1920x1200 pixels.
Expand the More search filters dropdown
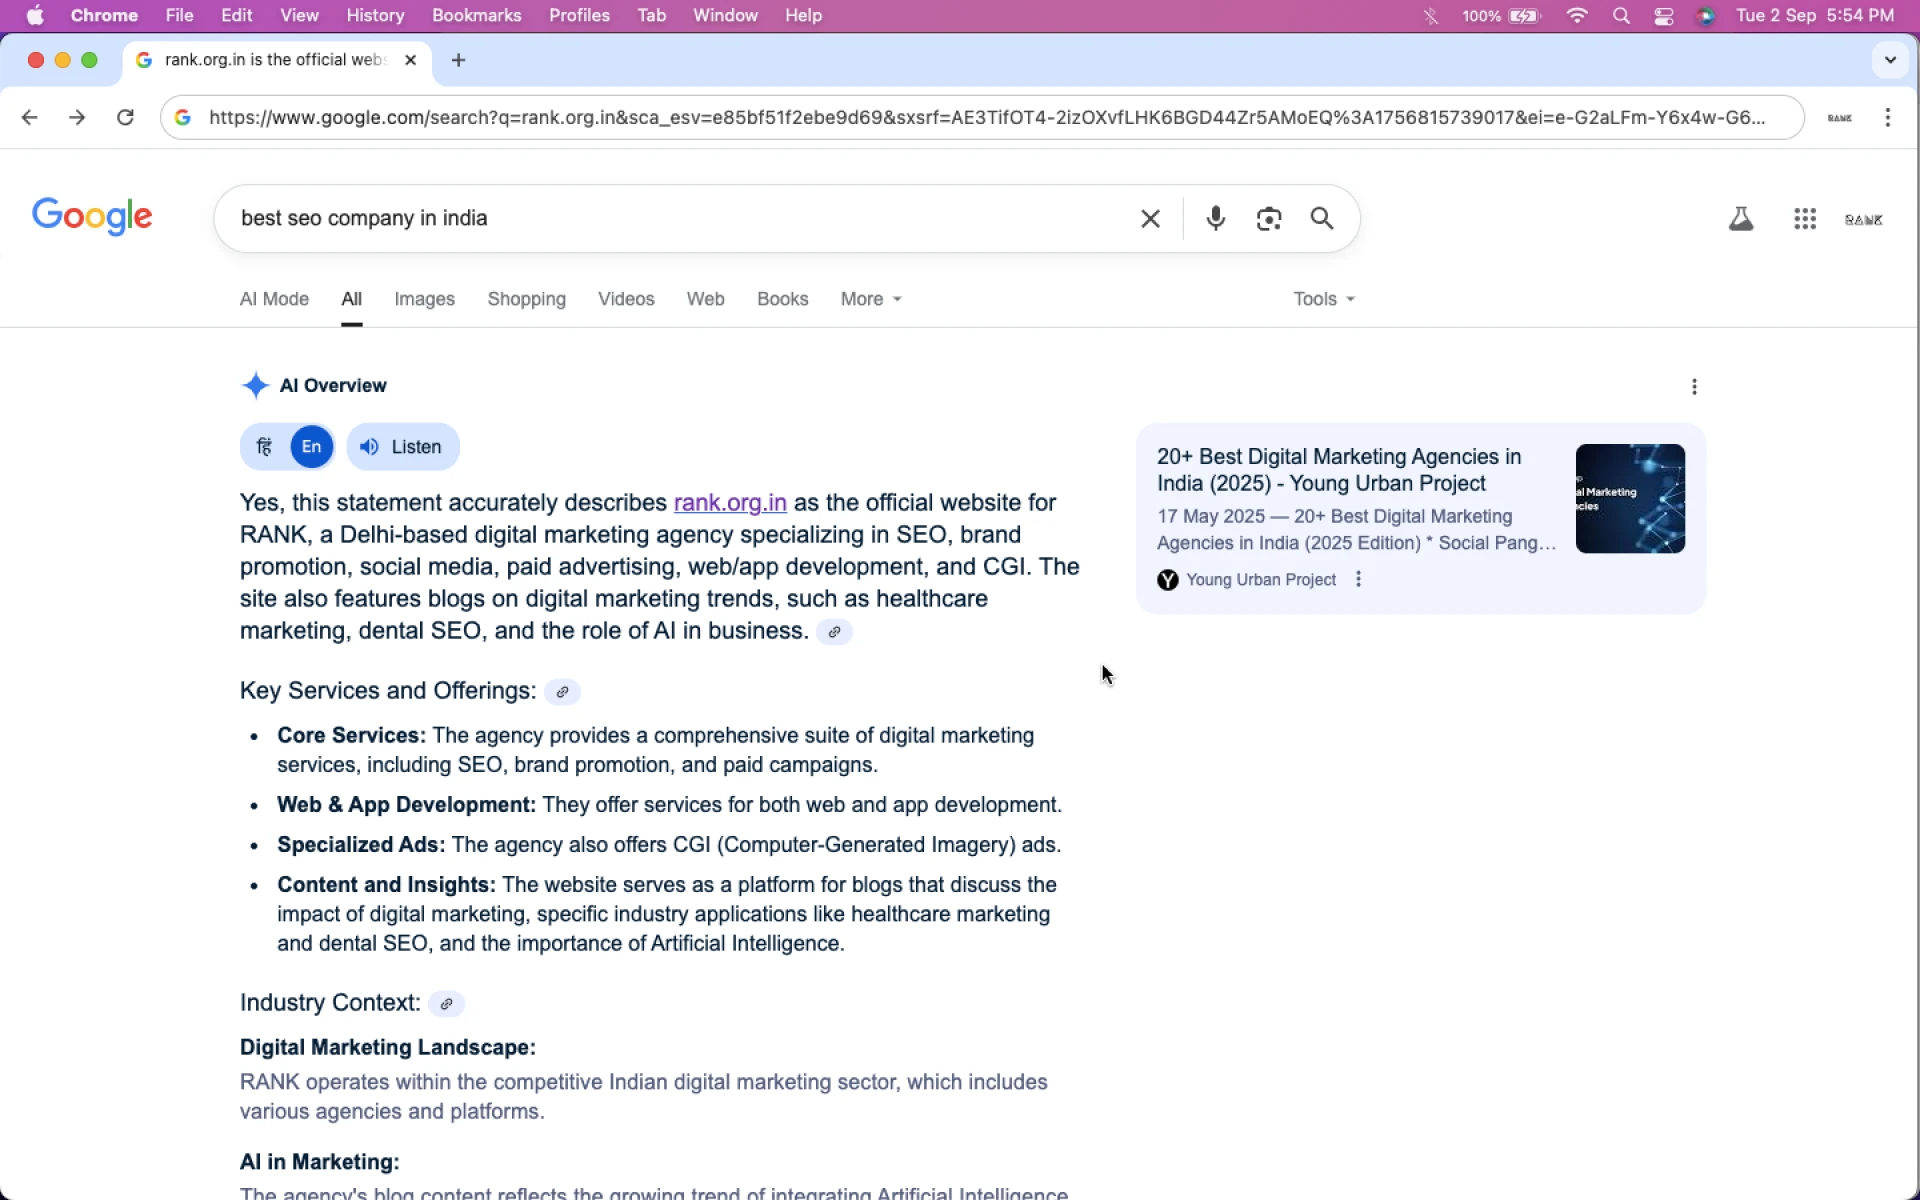click(870, 299)
